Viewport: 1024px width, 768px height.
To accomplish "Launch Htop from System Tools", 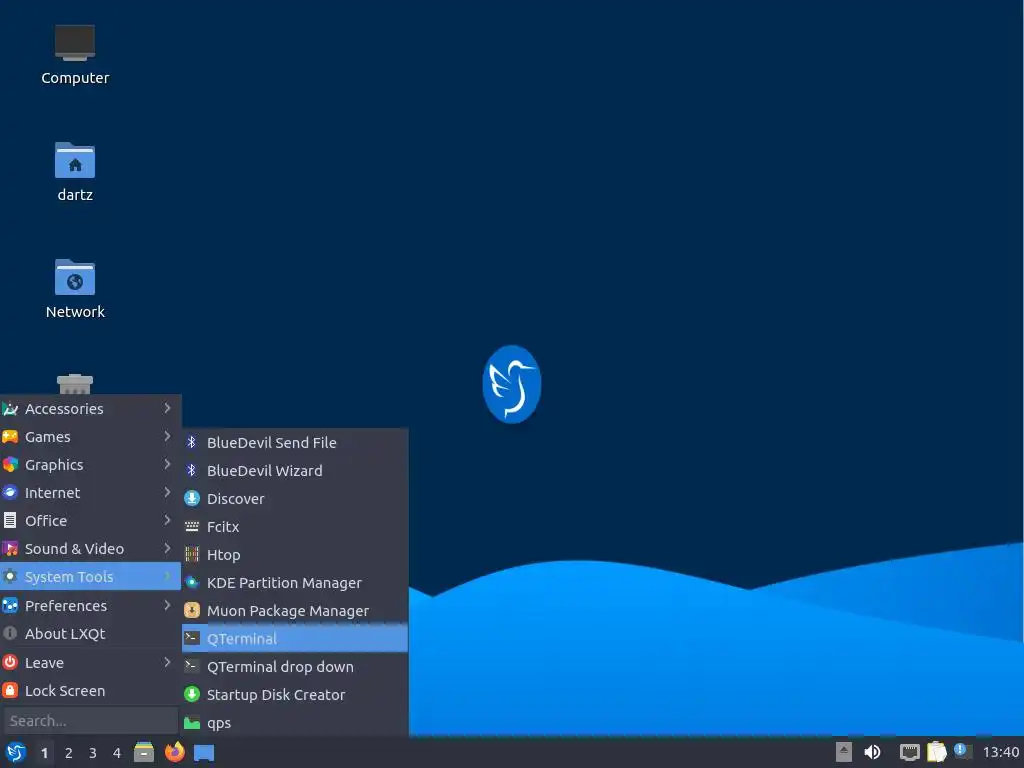I will 295,554.
